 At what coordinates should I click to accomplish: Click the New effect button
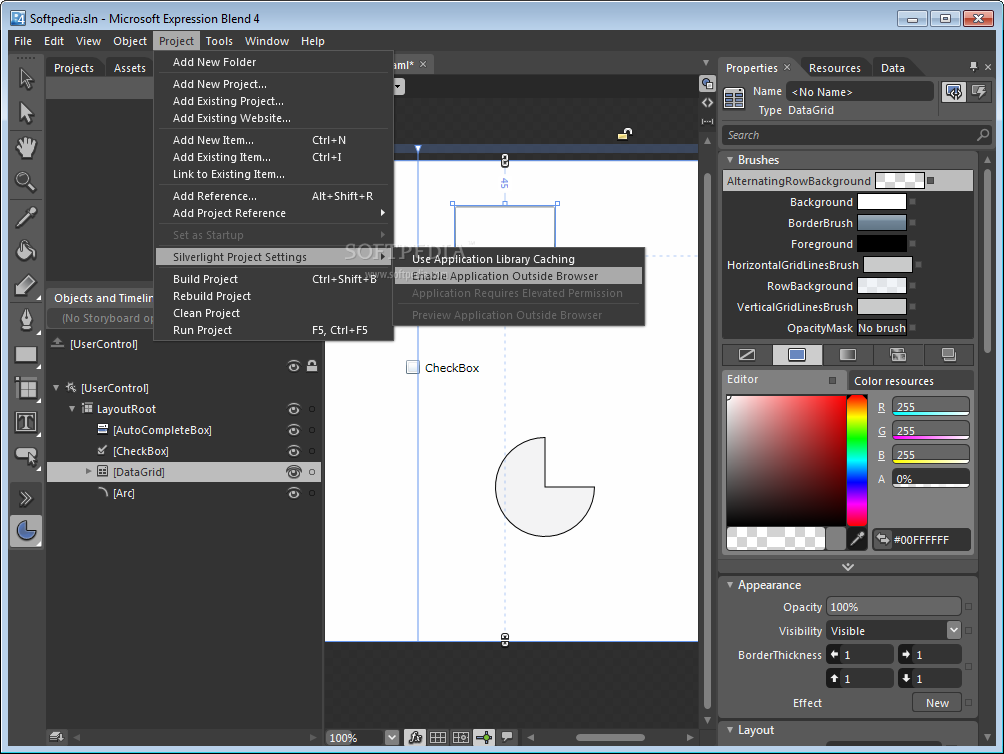click(937, 703)
